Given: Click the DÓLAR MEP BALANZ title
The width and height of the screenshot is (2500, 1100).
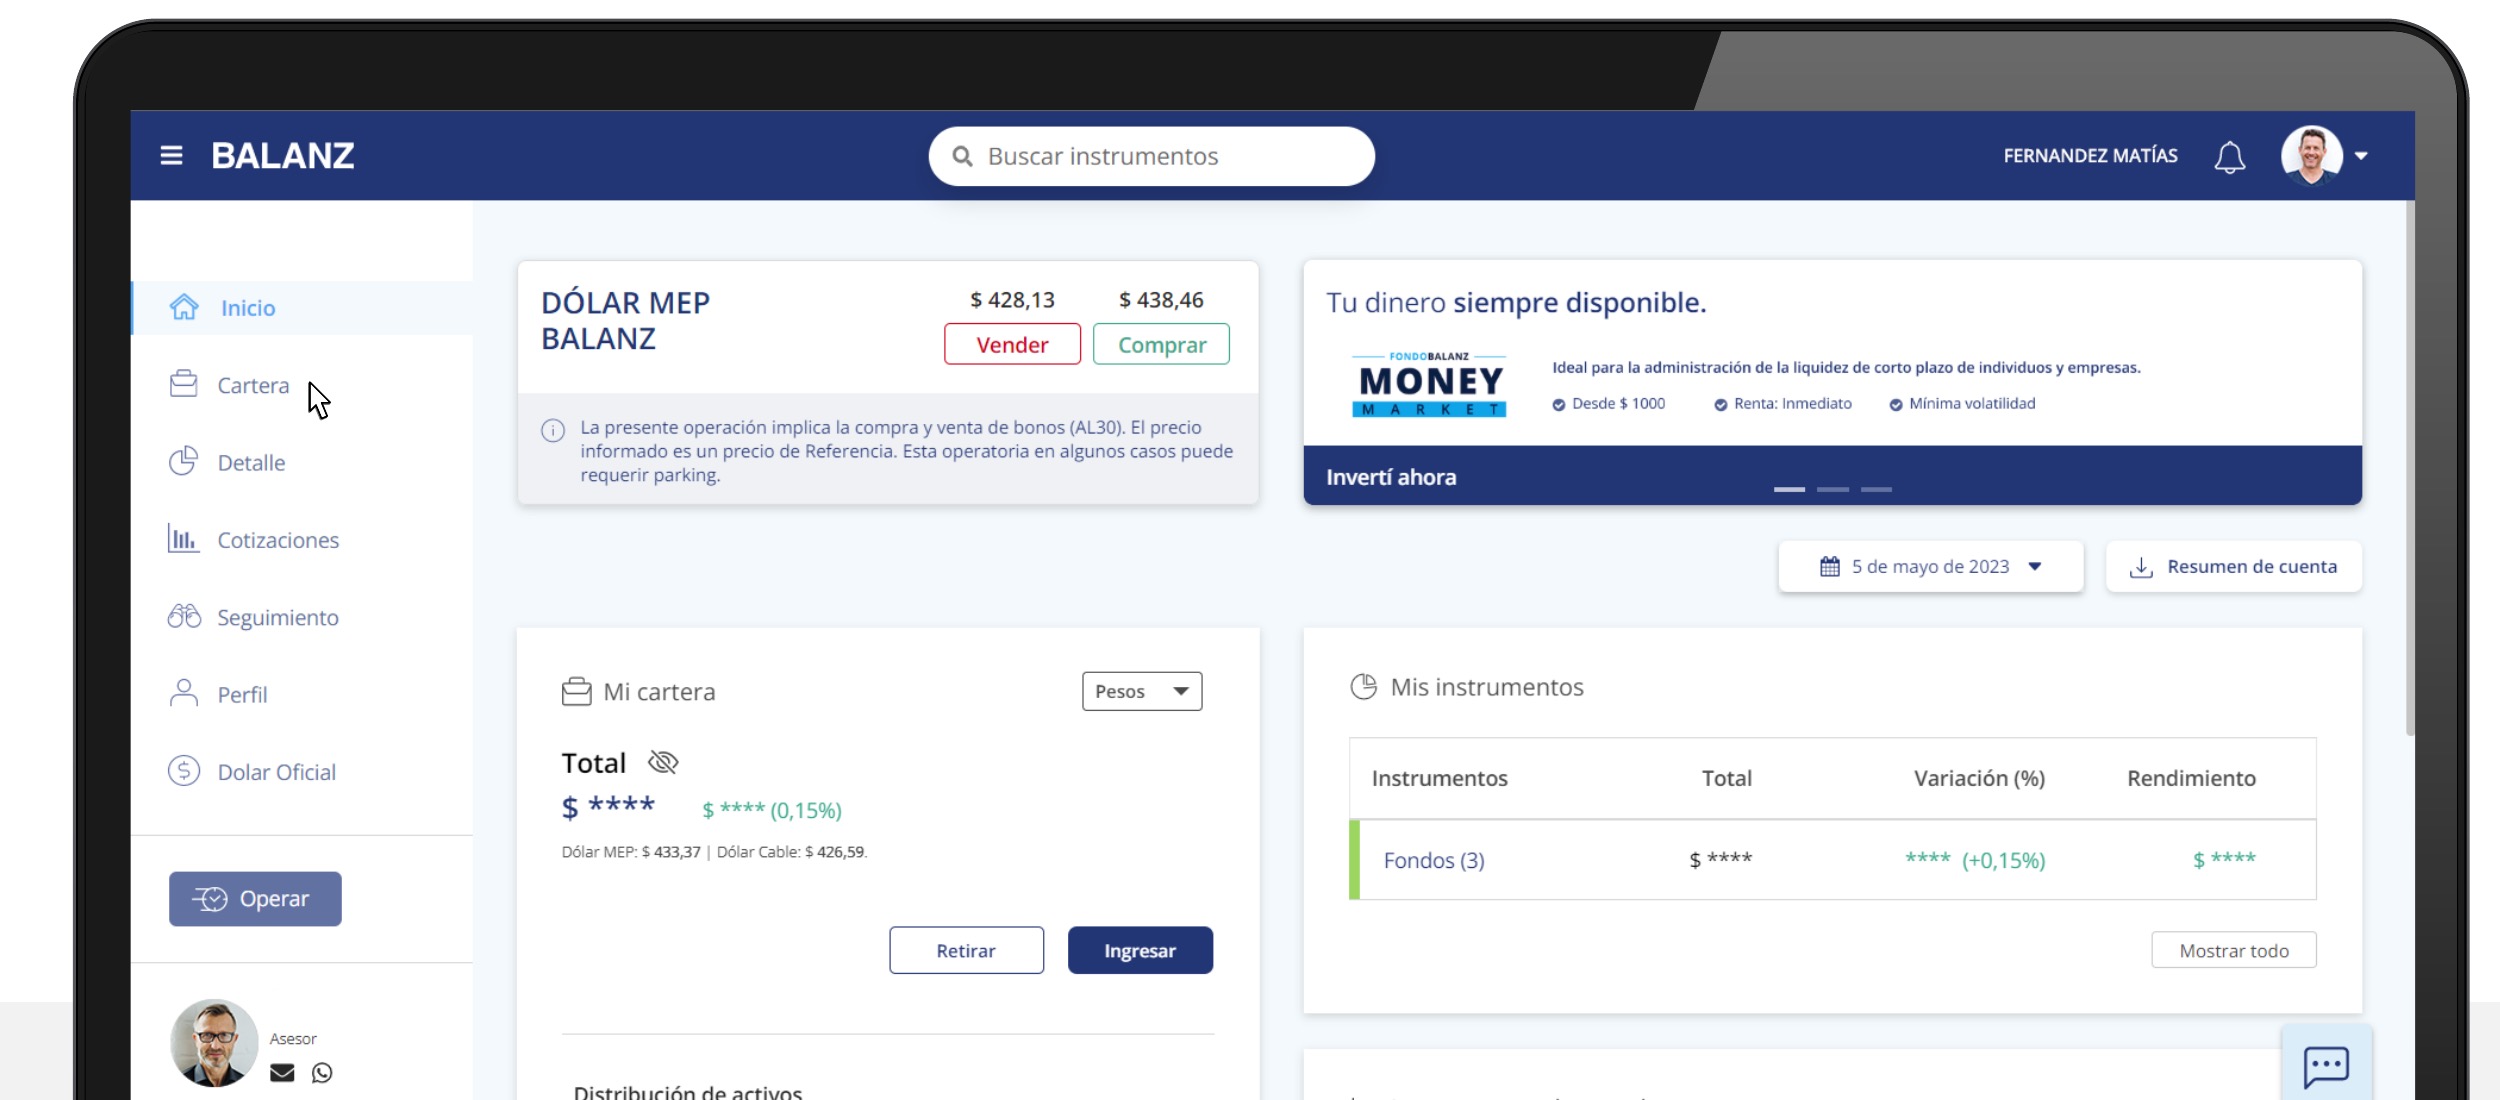Looking at the screenshot, I should [x=625, y=321].
